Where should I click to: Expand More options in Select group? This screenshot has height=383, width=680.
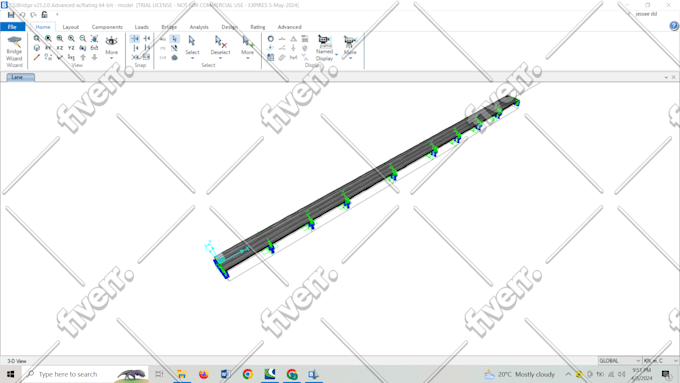(248, 48)
